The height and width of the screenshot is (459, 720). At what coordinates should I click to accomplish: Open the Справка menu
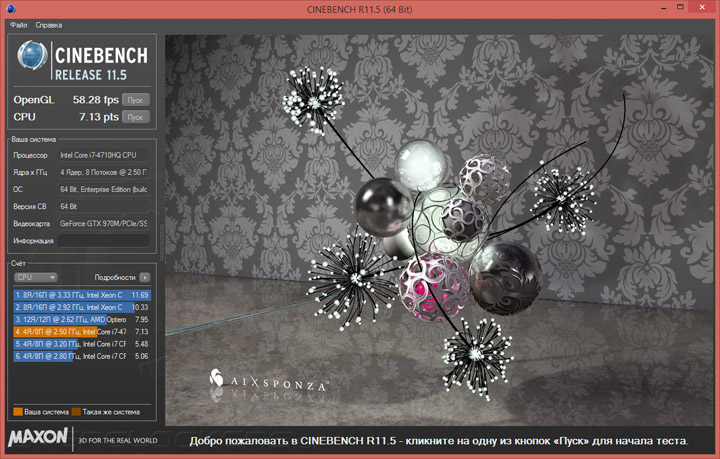tap(49, 25)
